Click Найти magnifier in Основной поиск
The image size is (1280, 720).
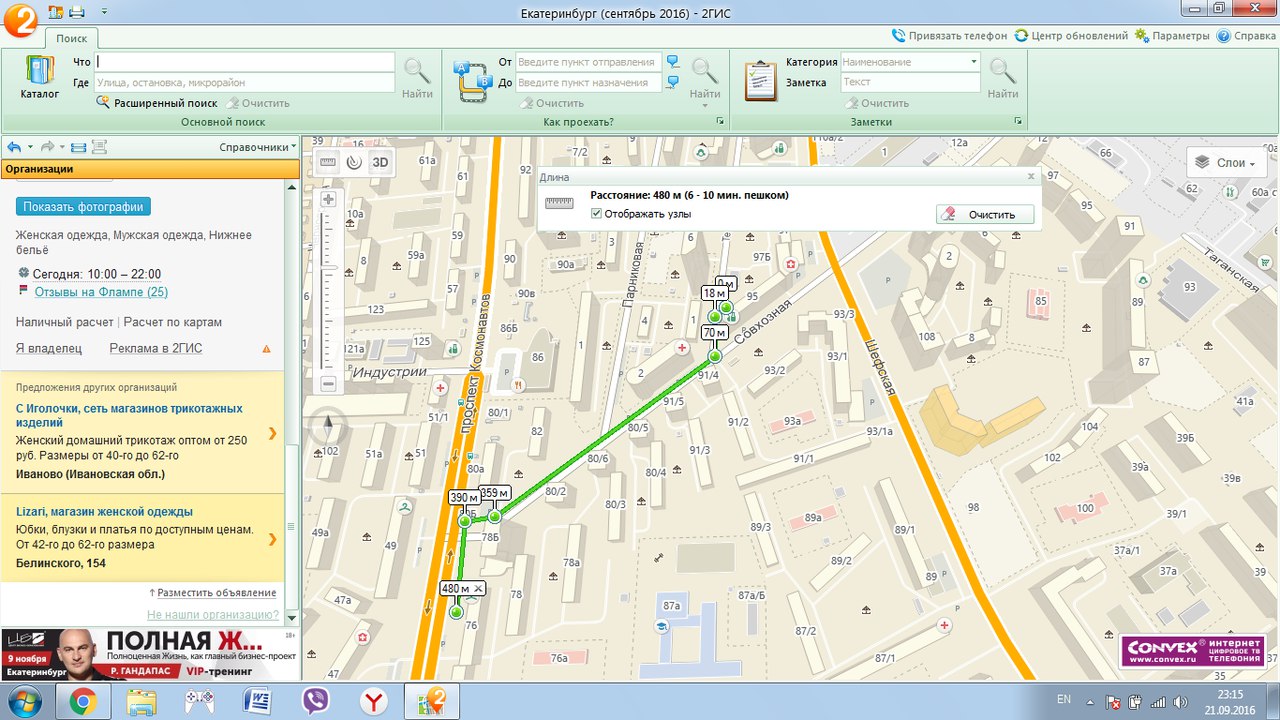click(x=417, y=78)
